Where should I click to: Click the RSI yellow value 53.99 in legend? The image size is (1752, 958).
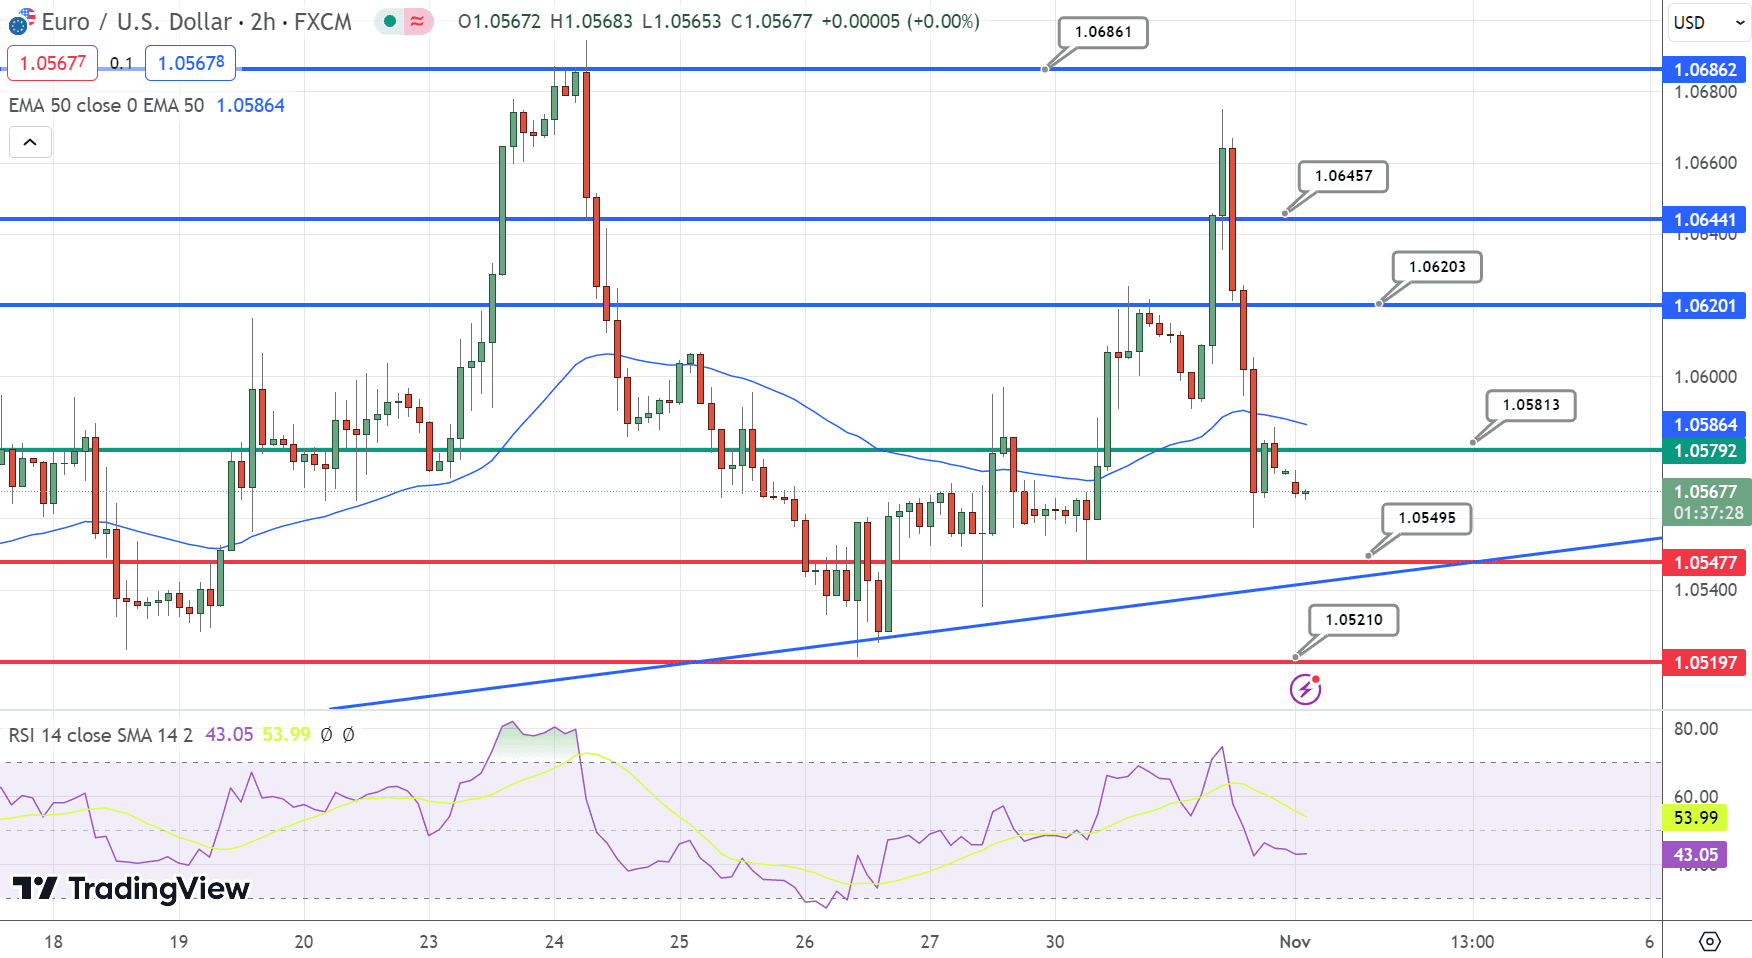click(286, 735)
